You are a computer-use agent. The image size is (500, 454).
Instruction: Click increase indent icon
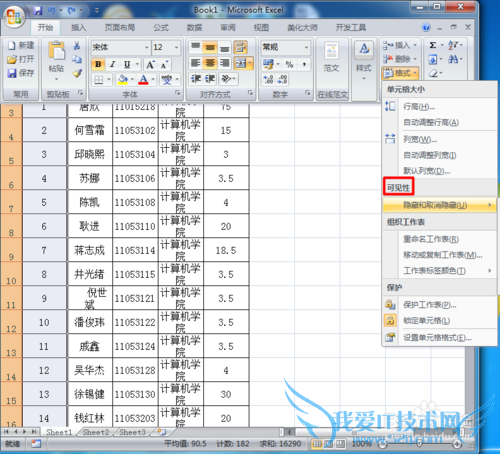210,79
